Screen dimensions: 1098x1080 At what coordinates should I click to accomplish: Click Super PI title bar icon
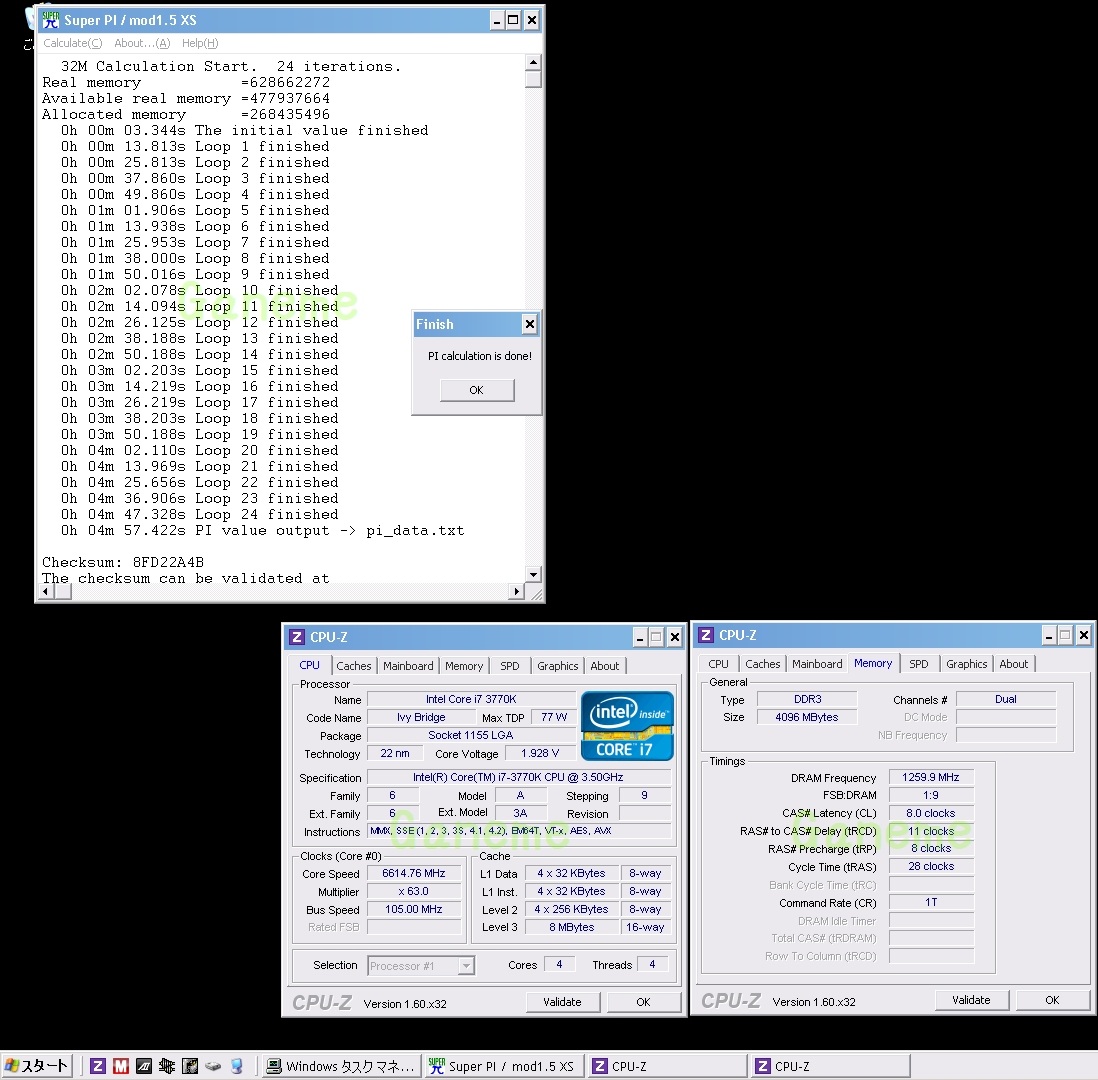50,20
